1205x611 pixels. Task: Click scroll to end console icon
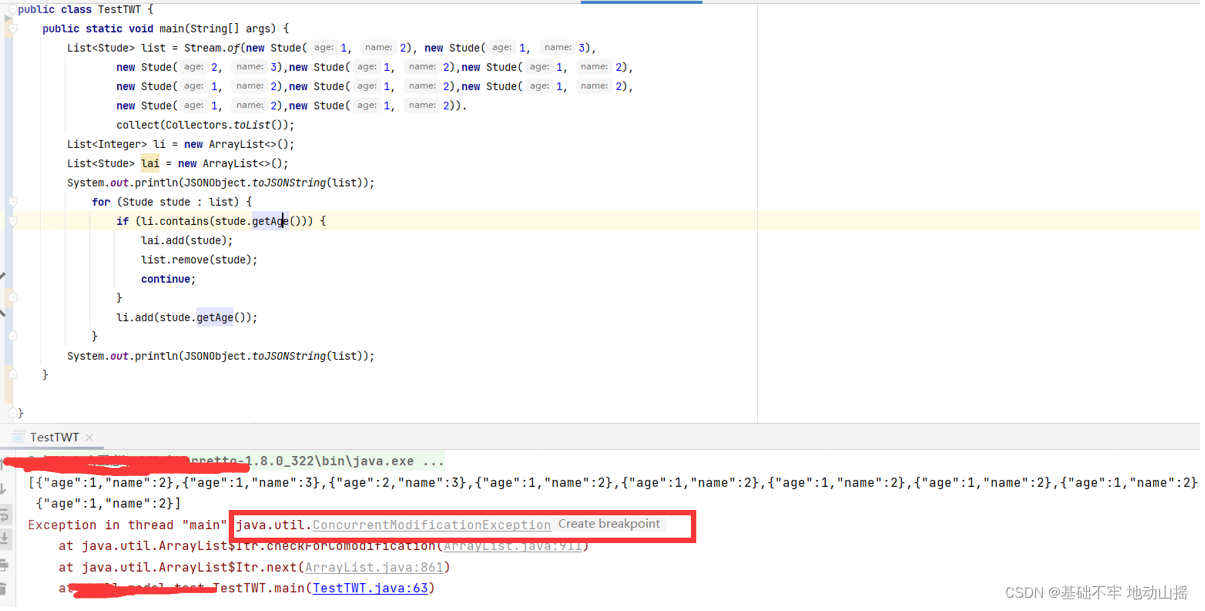pyautogui.click(x=4, y=539)
